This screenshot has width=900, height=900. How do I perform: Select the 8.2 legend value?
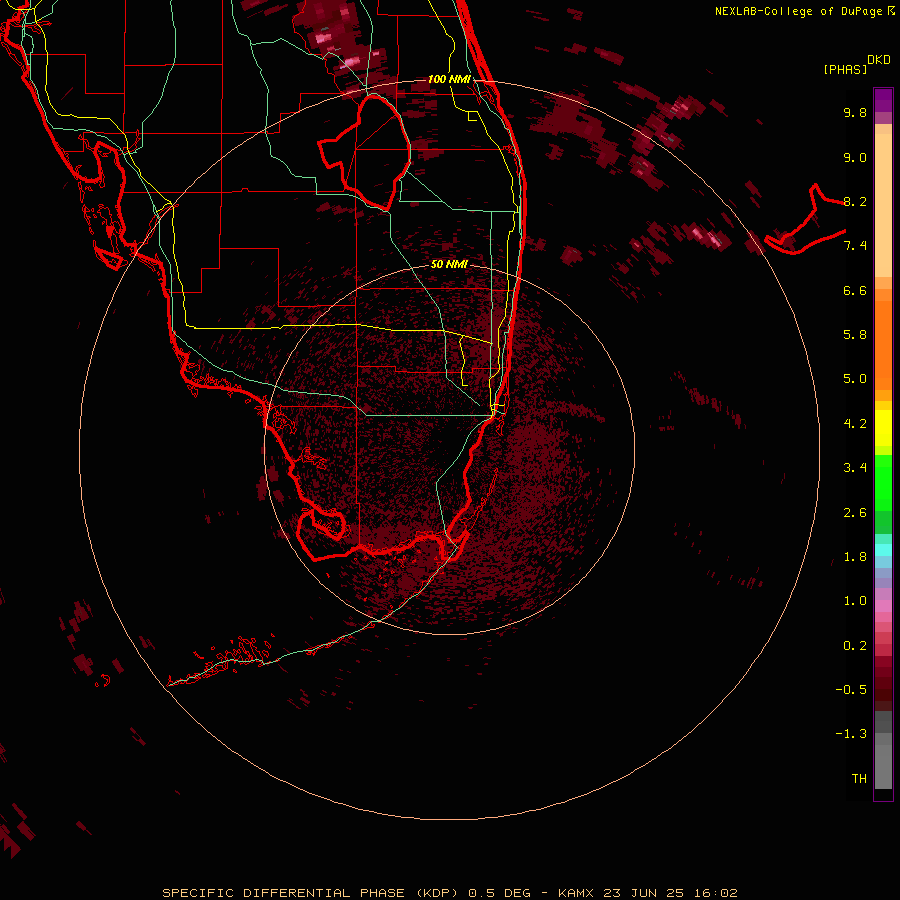pyautogui.click(x=855, y=201)
